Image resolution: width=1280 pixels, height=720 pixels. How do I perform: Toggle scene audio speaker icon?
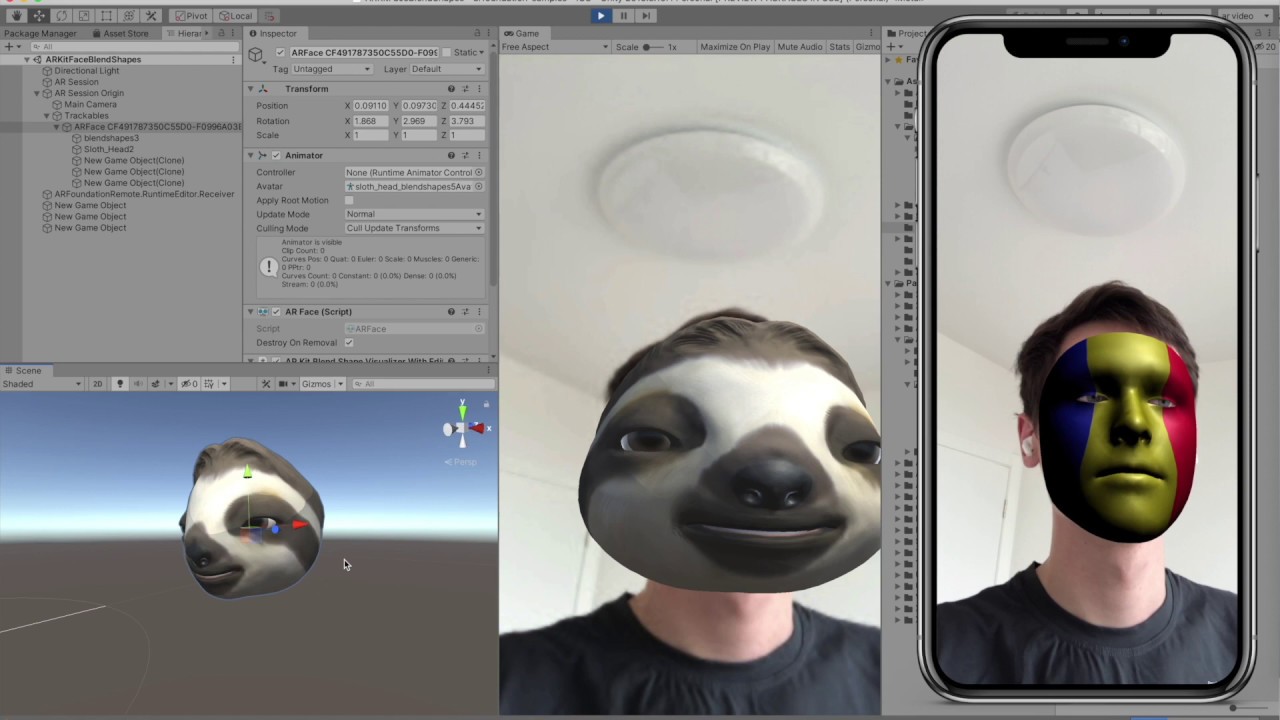coord(138,384)
